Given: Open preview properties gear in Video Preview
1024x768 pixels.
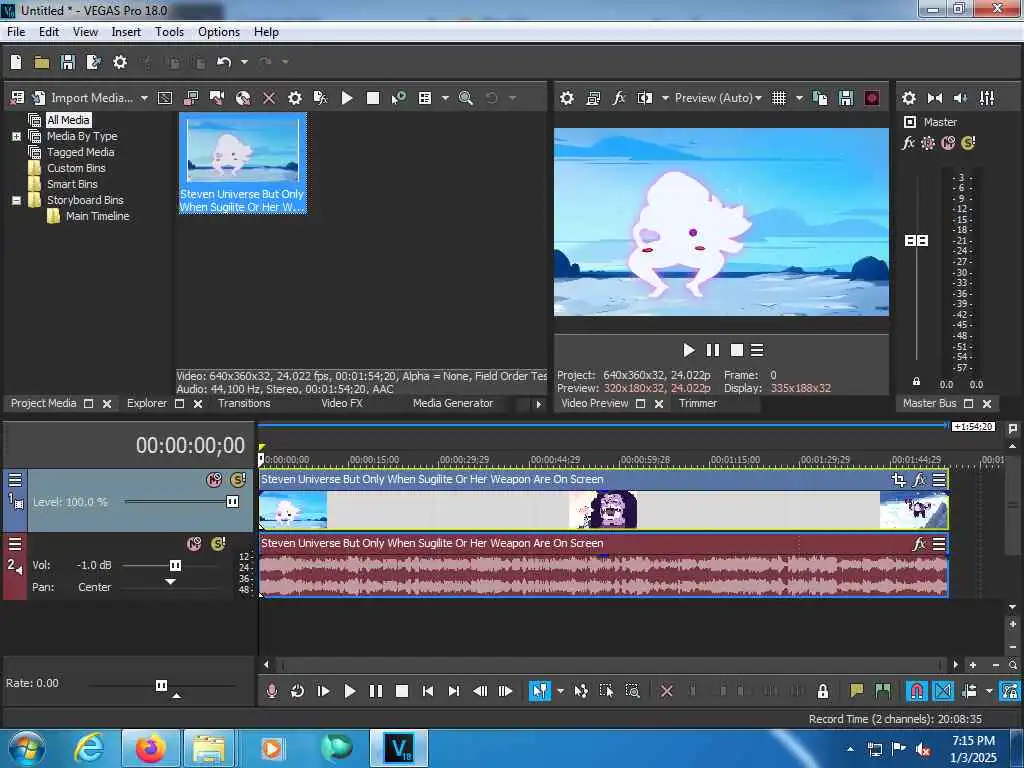Looking at the screenshot, I should click(567, 98).
